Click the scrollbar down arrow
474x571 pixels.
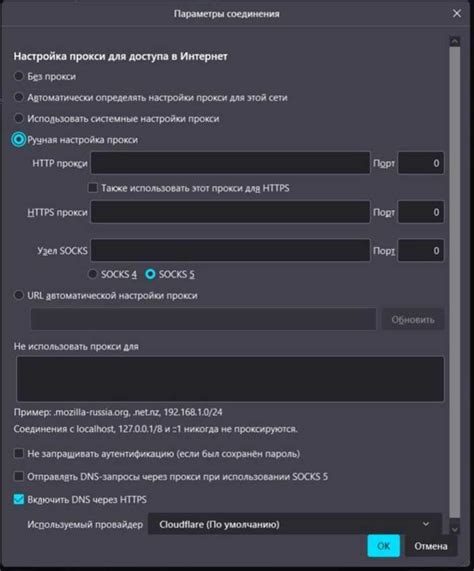(454, 529)
